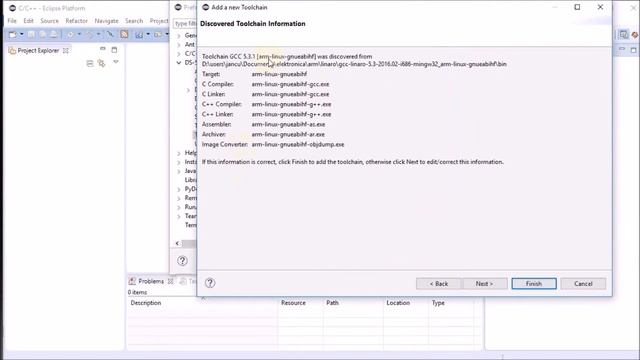Collapse the DS-5 node in Preferences

(179, 63)
